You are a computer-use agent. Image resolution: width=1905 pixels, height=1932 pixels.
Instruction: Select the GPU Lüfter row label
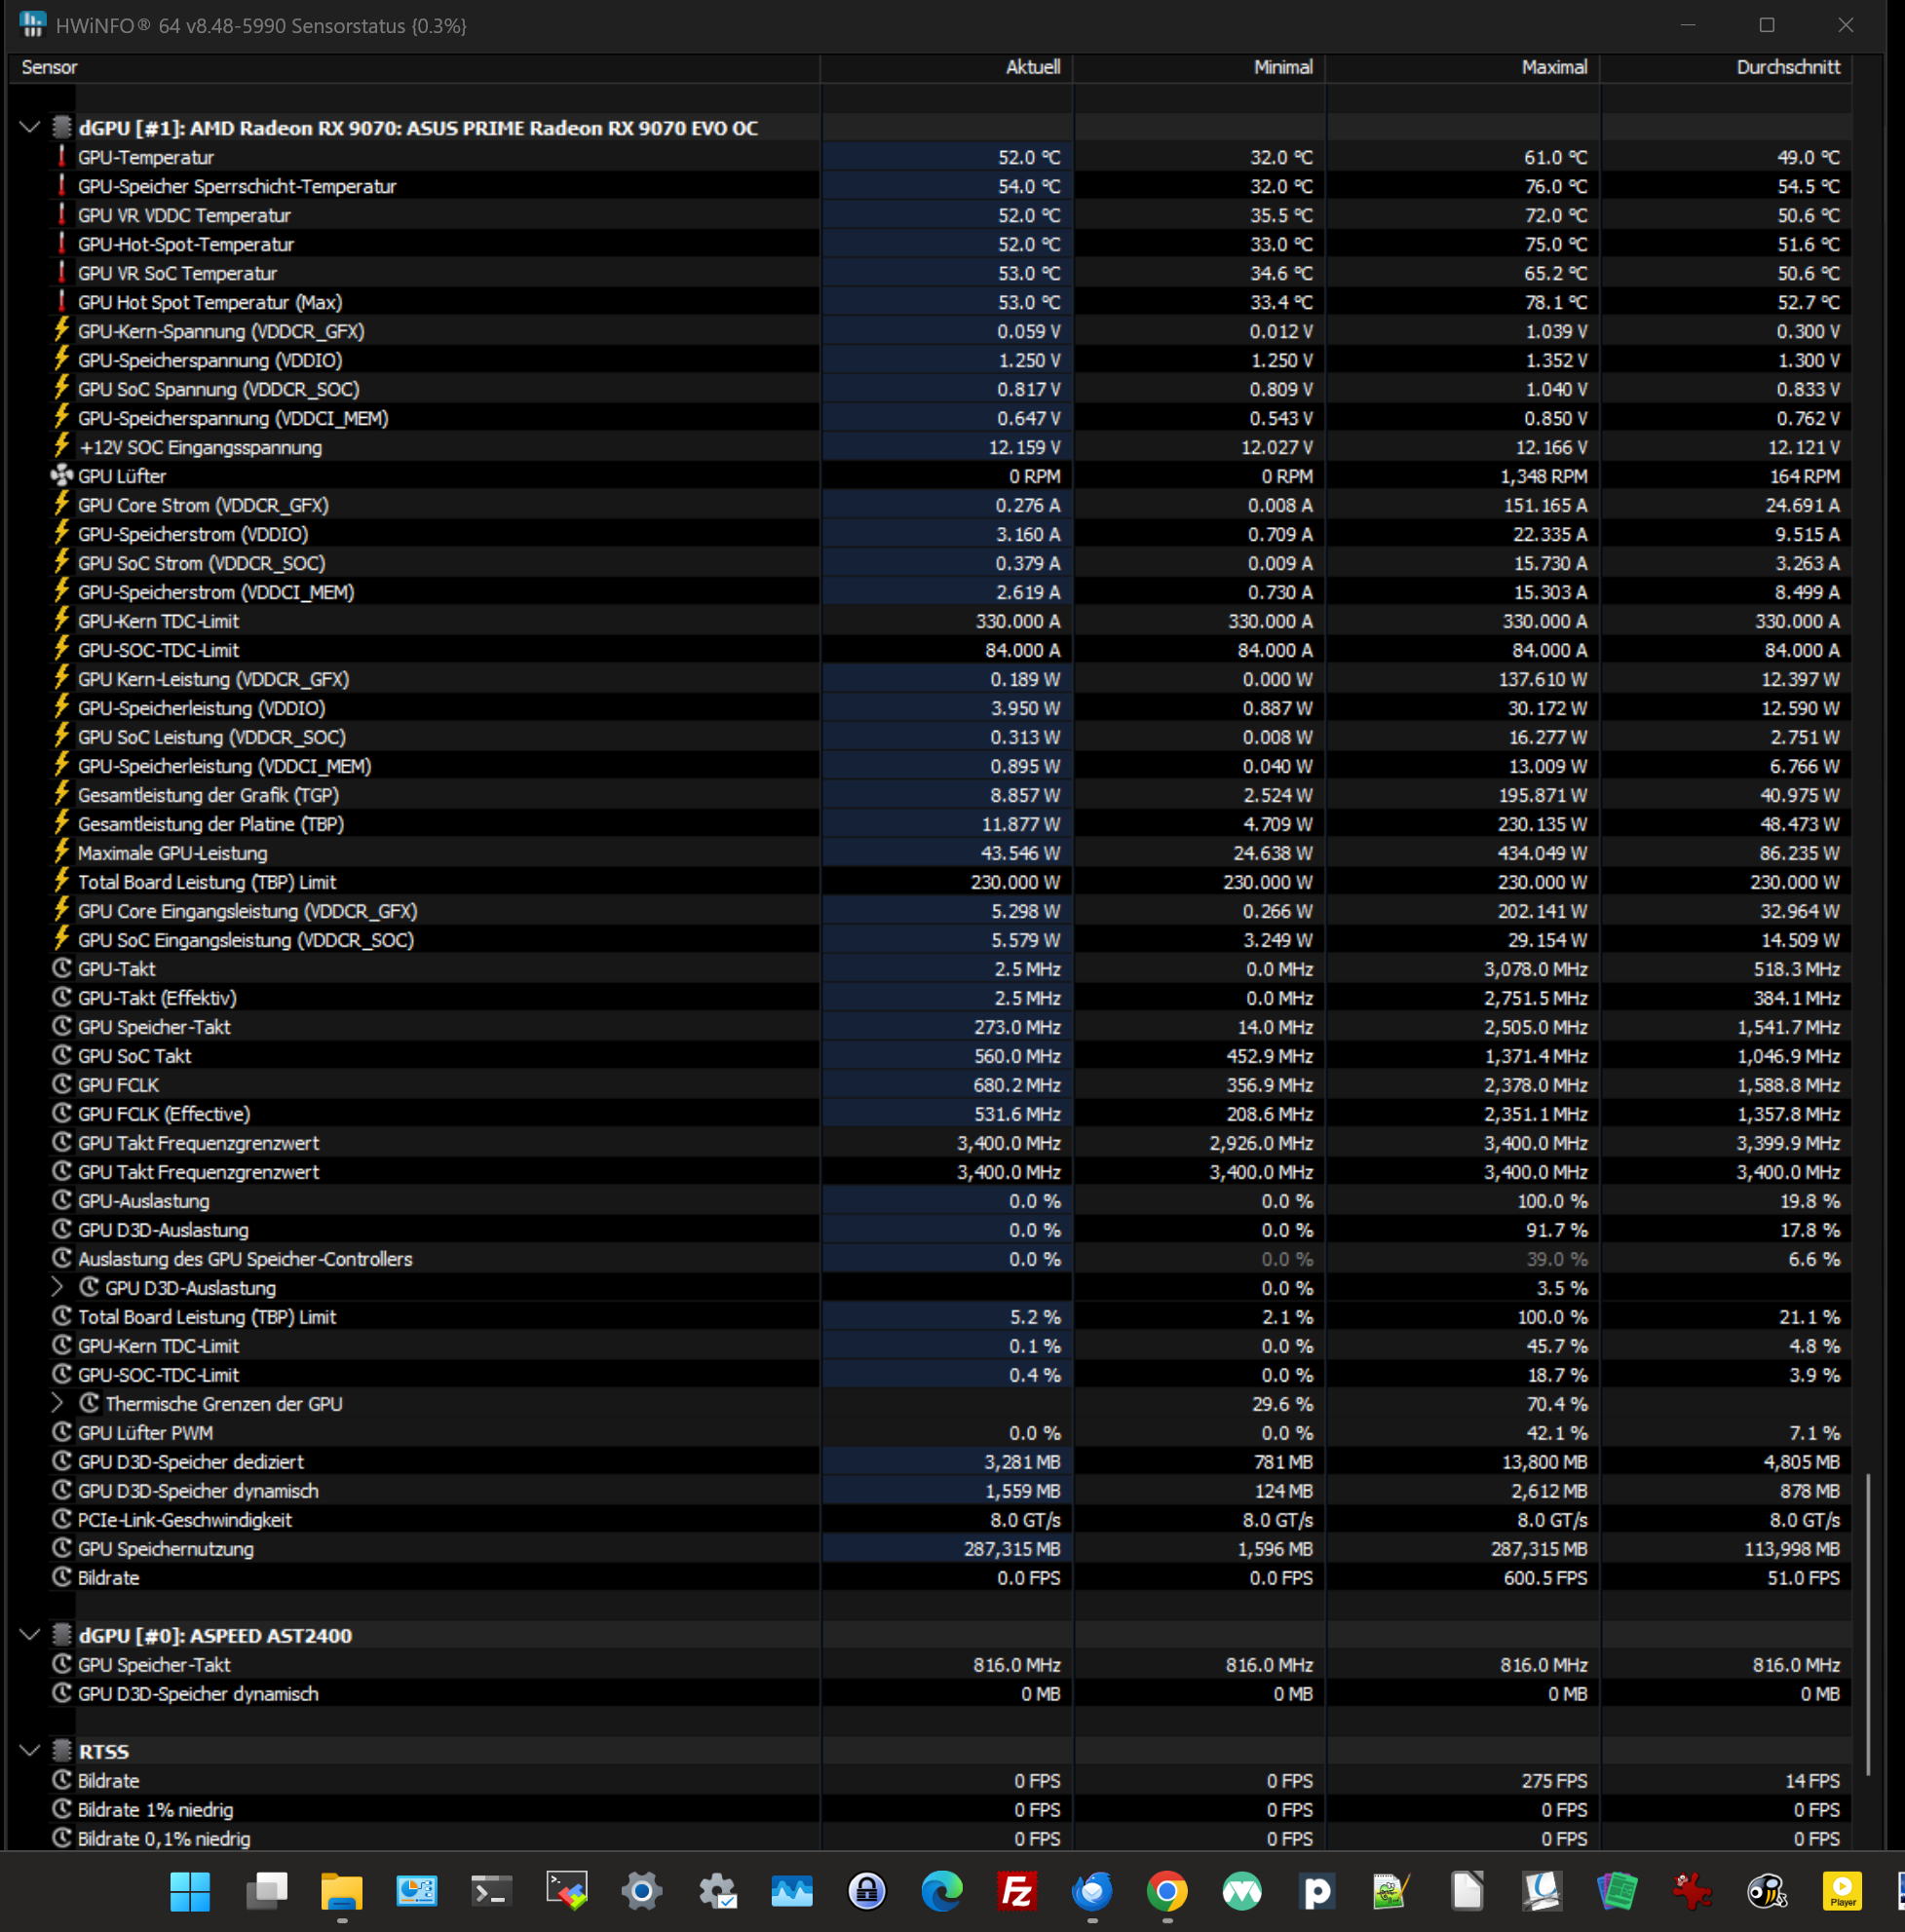122,476
